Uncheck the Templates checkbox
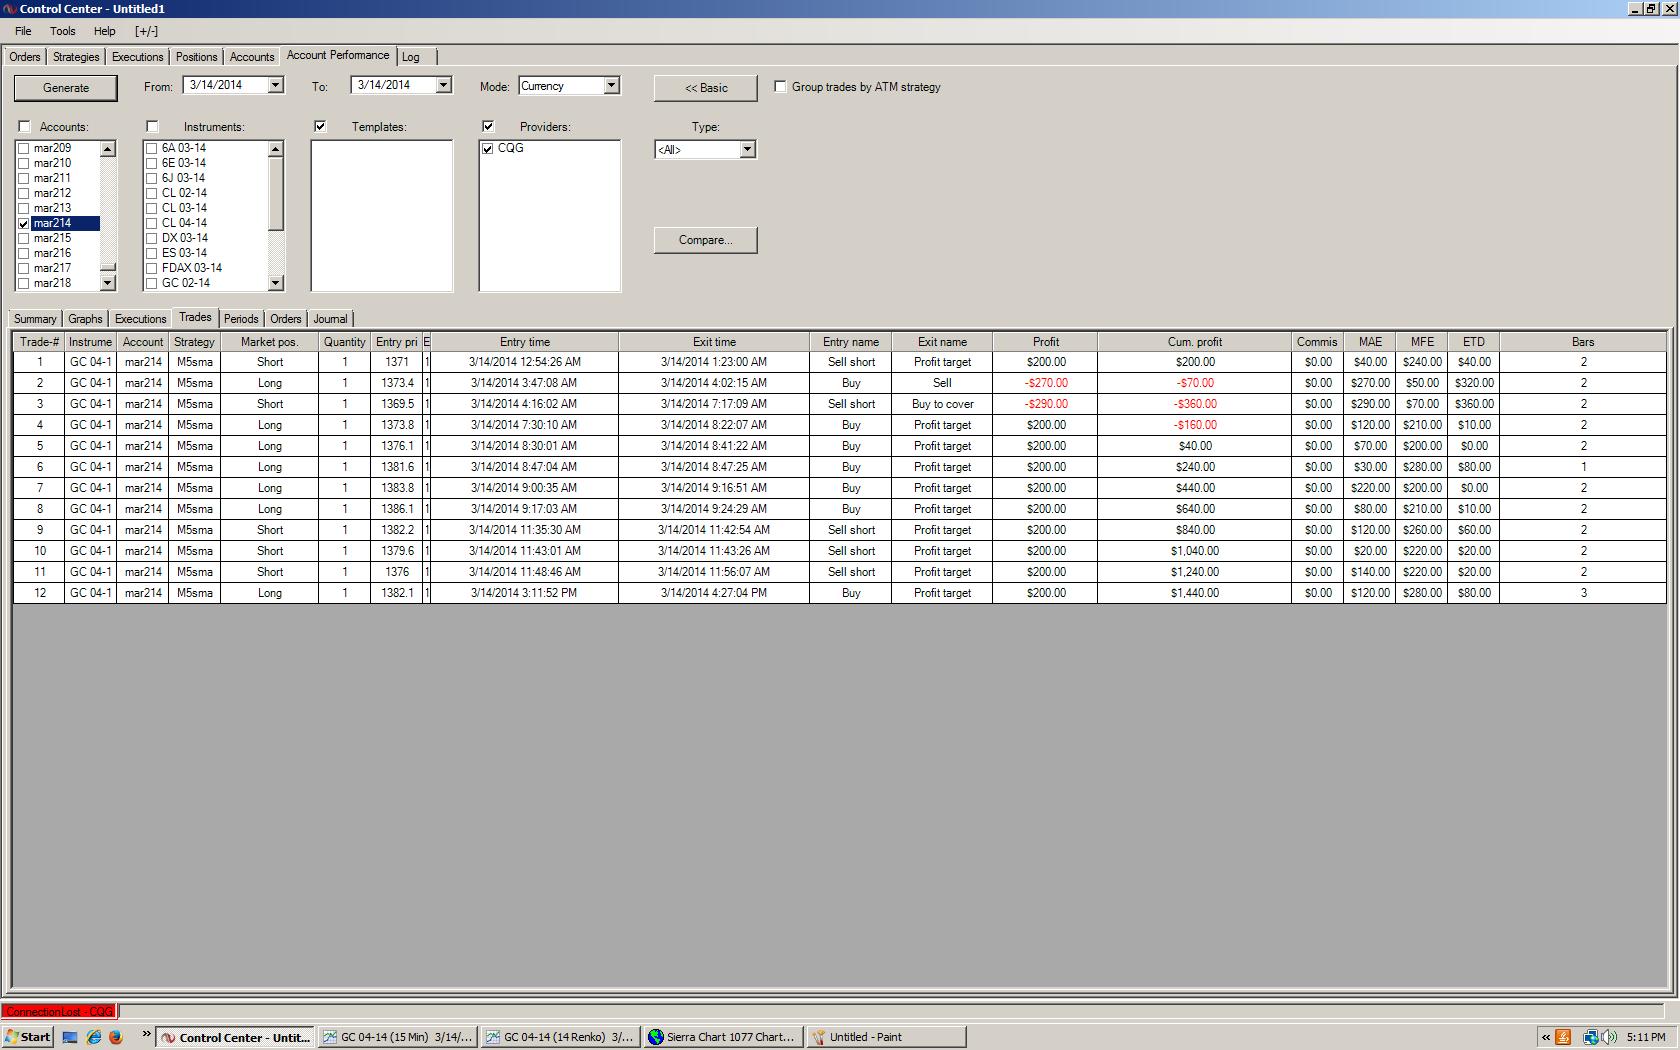 [320, 127]
